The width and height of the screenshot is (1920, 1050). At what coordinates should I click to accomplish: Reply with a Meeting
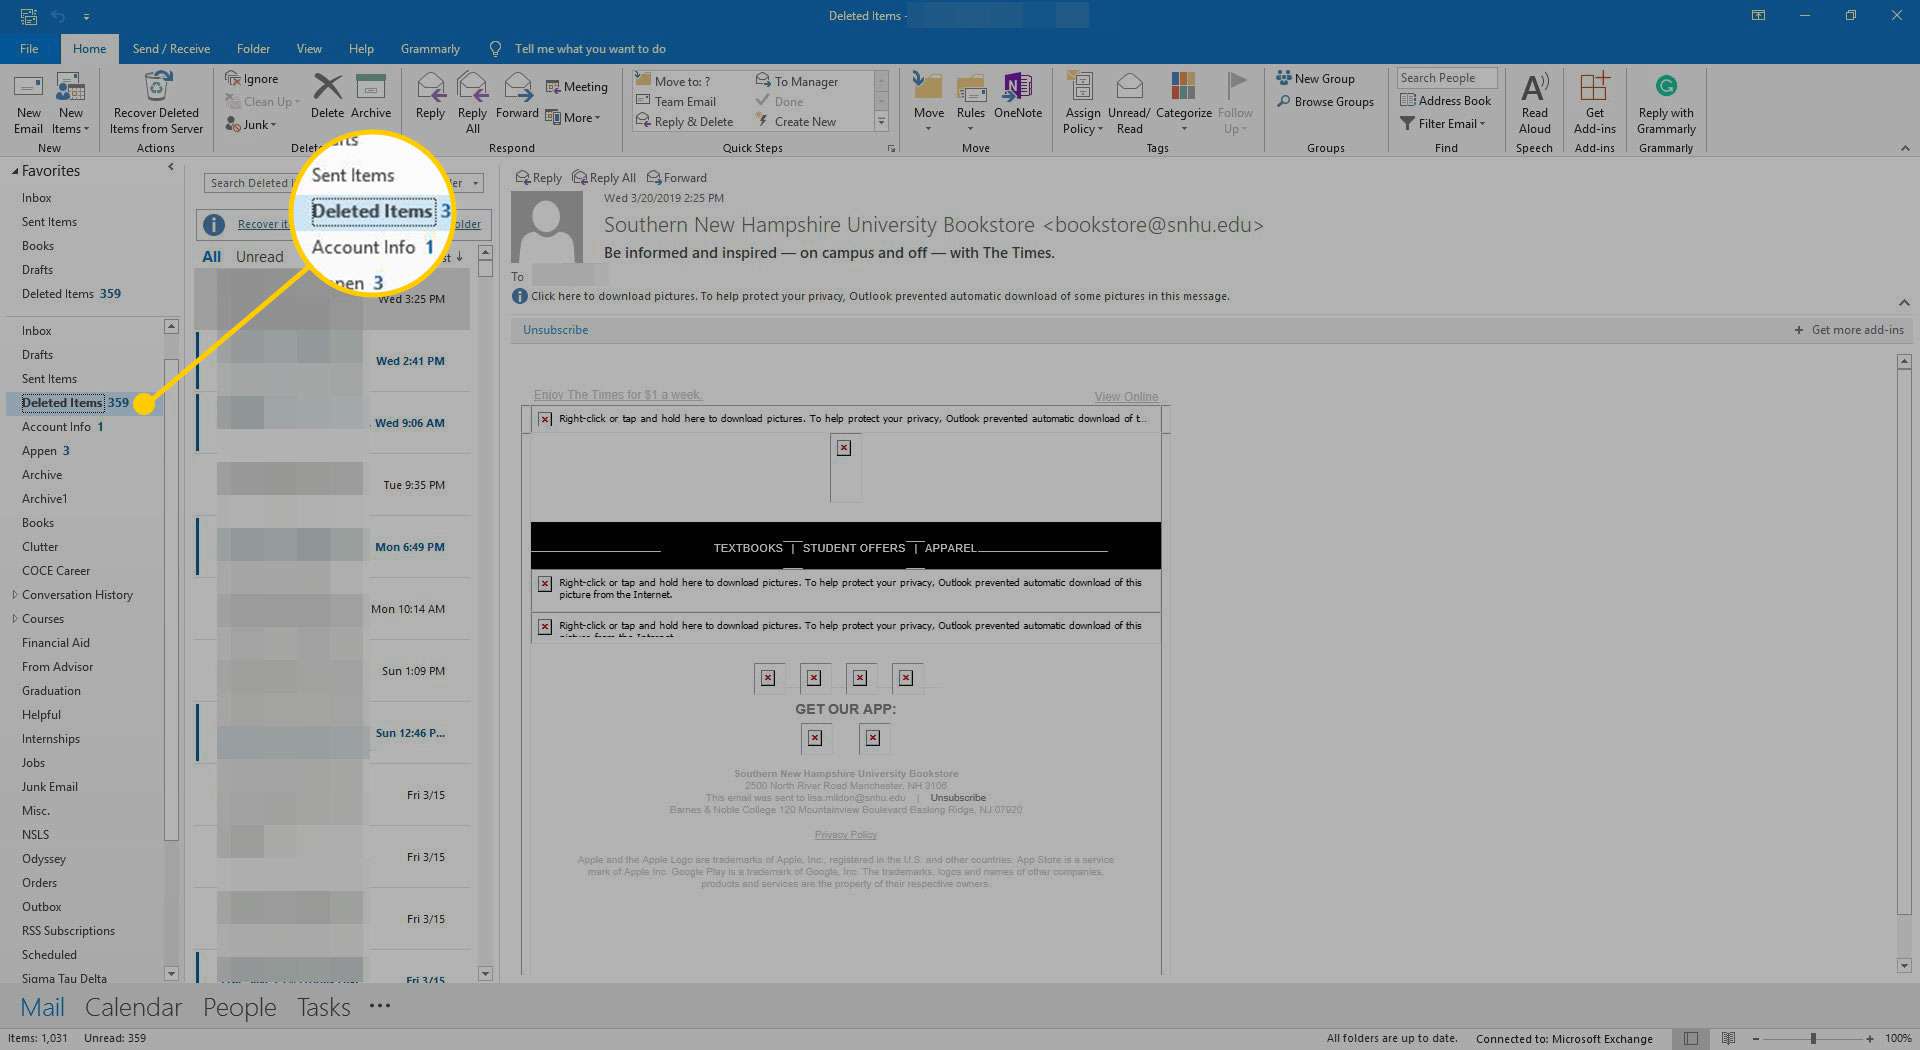pyautogui.click(x=577, y=87)
